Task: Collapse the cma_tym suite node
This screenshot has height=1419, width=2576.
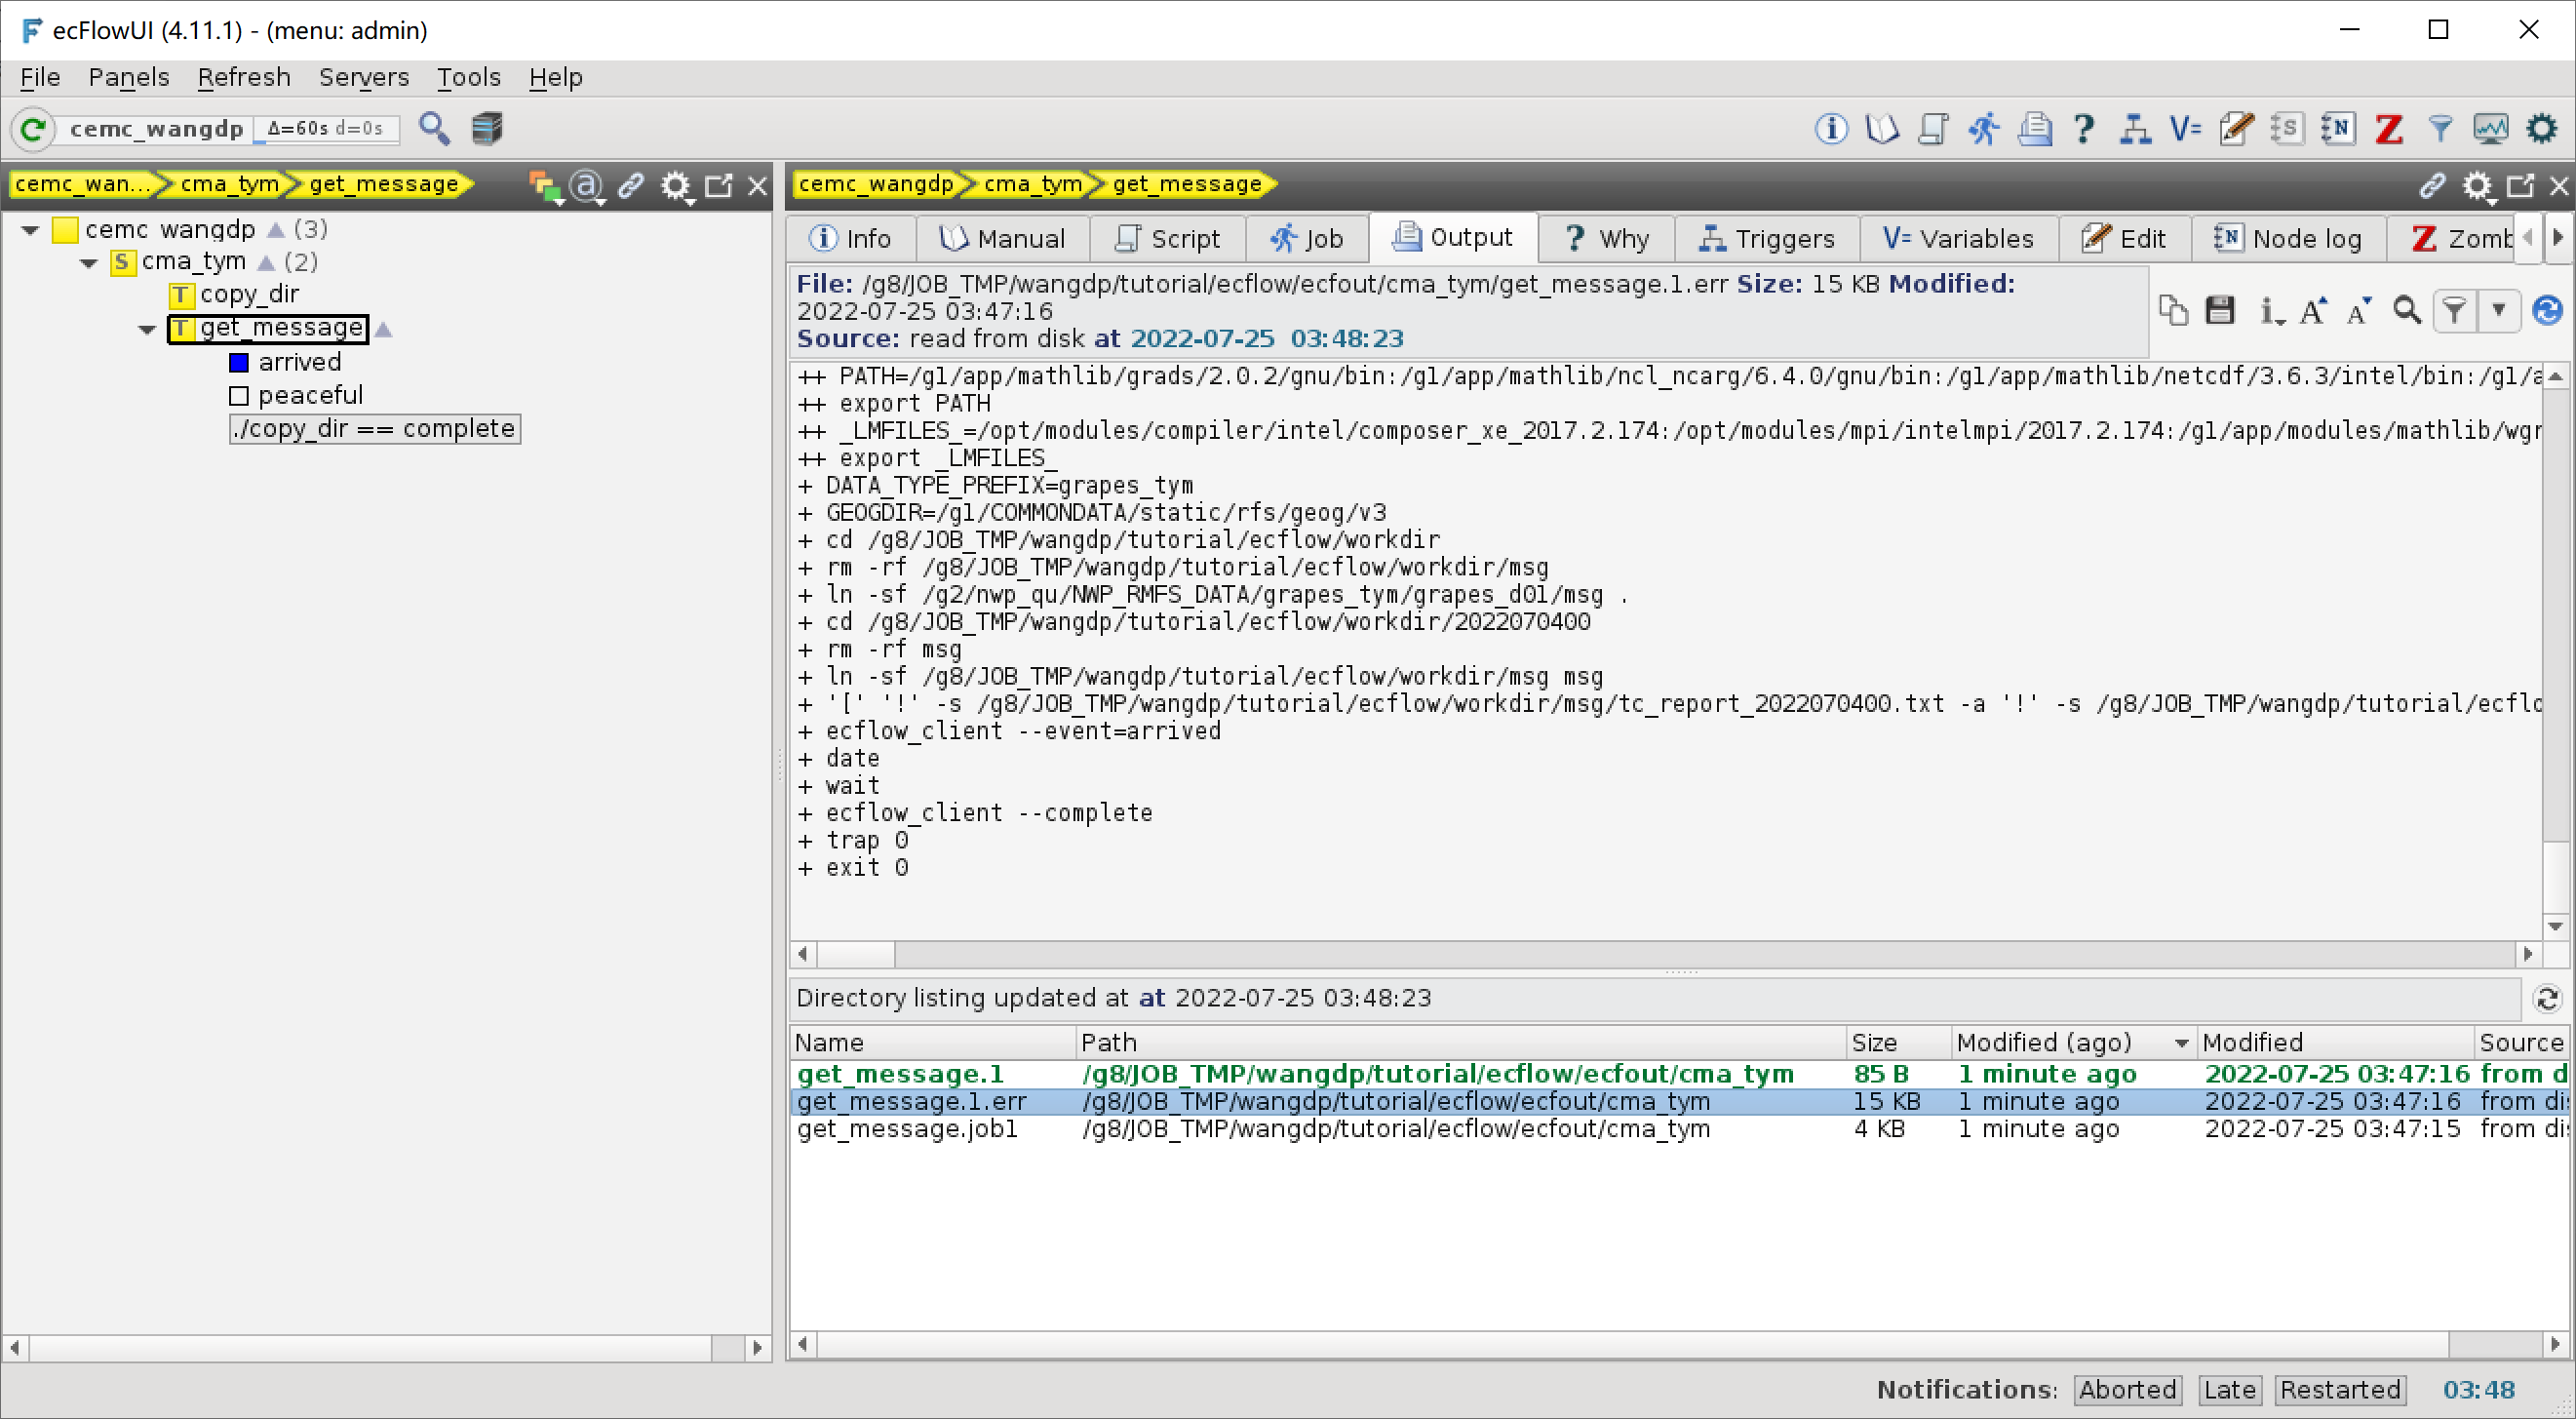Action: click(x=89, y=263)
